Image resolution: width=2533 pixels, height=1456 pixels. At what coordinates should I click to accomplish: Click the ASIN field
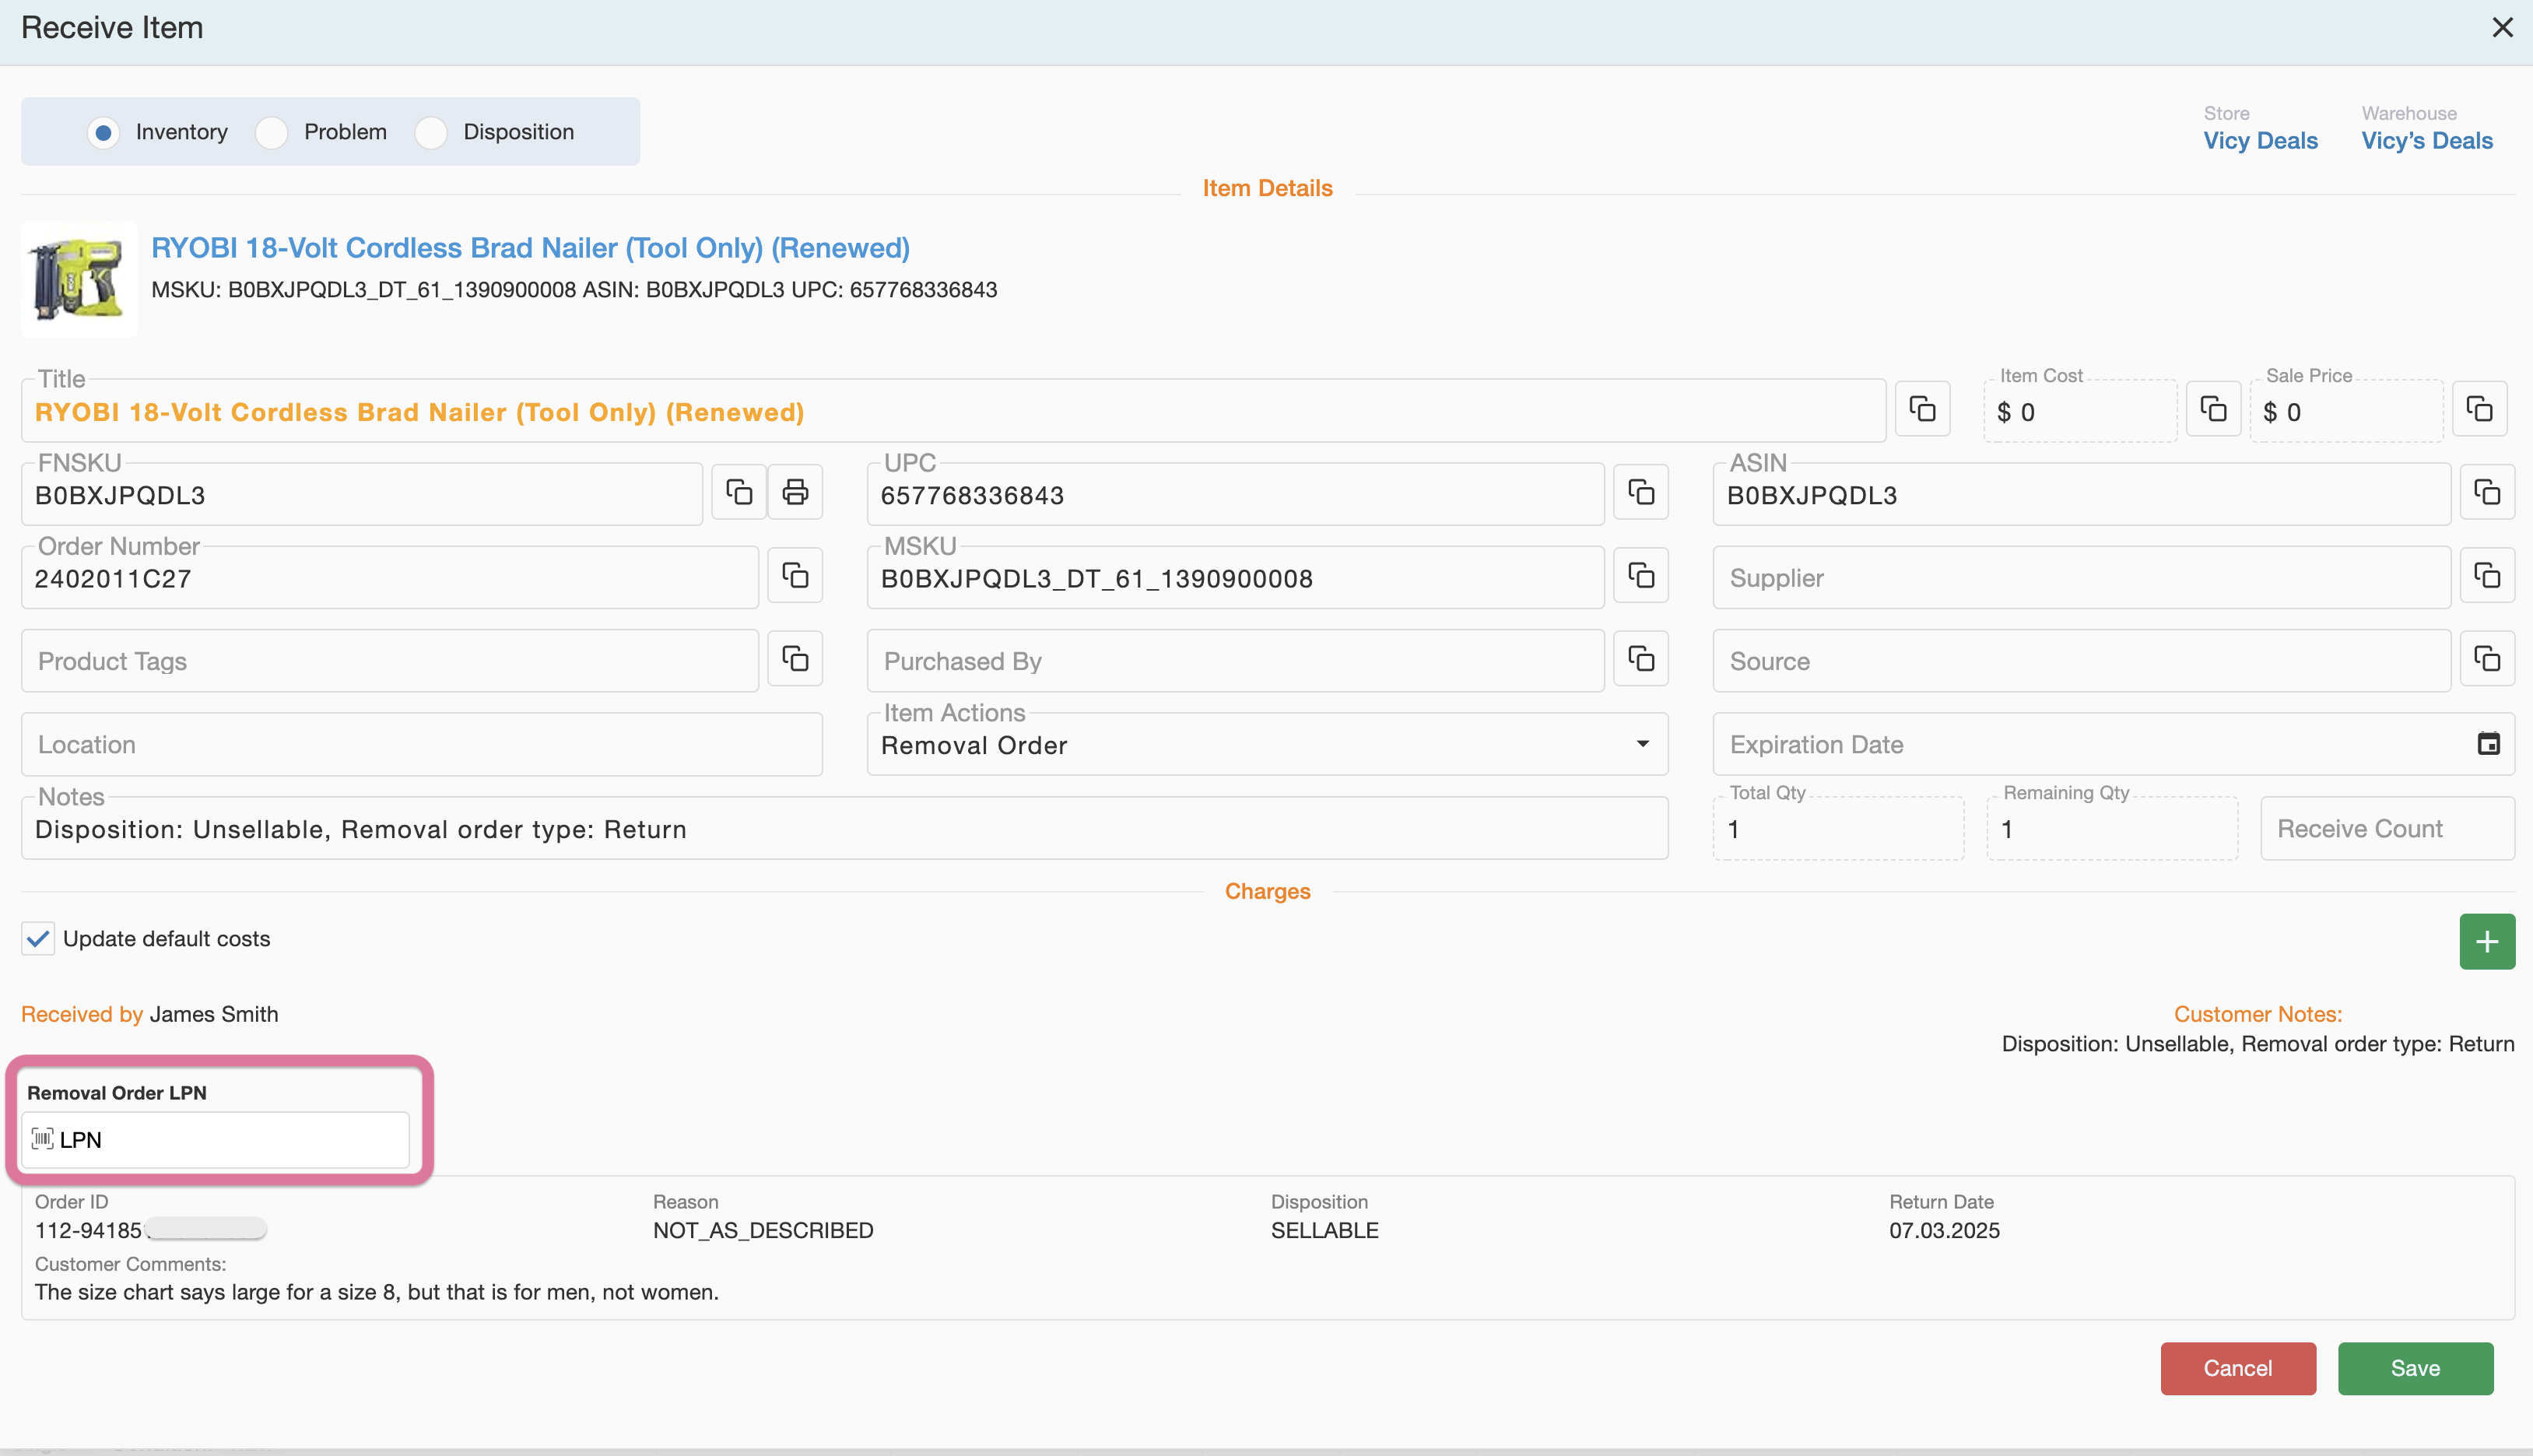point(2081,494)
